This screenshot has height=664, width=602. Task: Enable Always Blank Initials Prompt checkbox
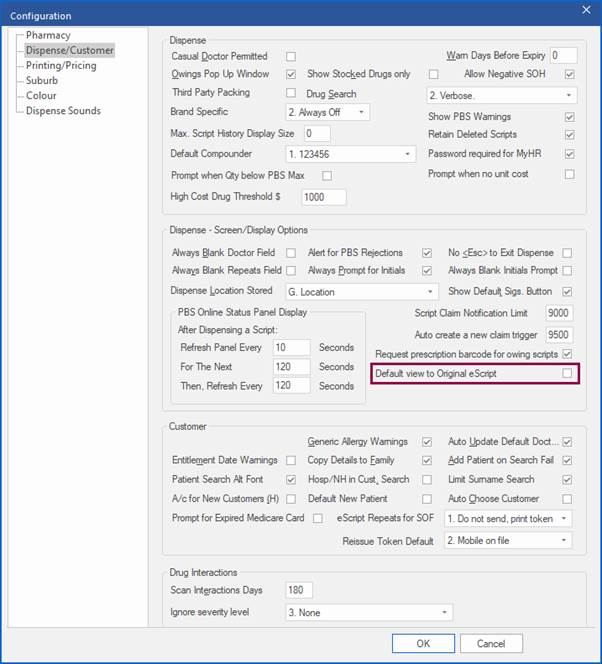567,270
